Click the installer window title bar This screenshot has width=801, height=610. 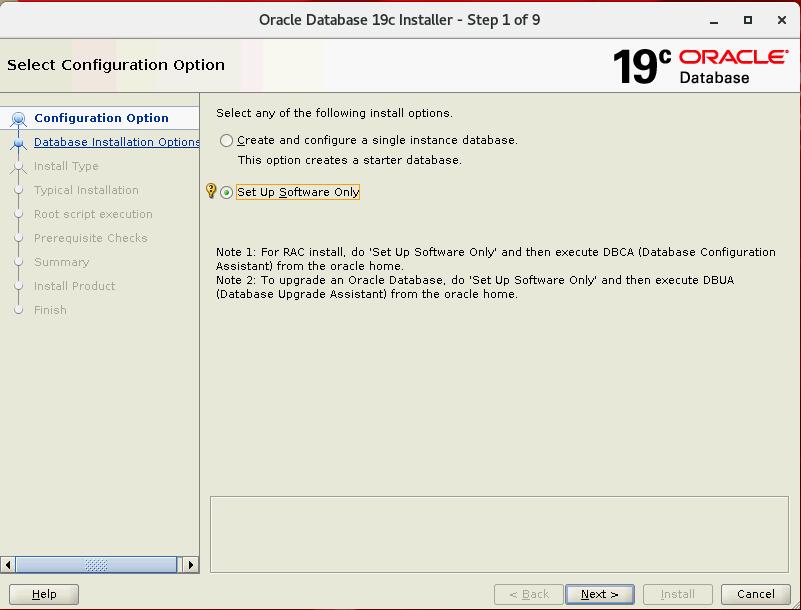tap(399, 20)
